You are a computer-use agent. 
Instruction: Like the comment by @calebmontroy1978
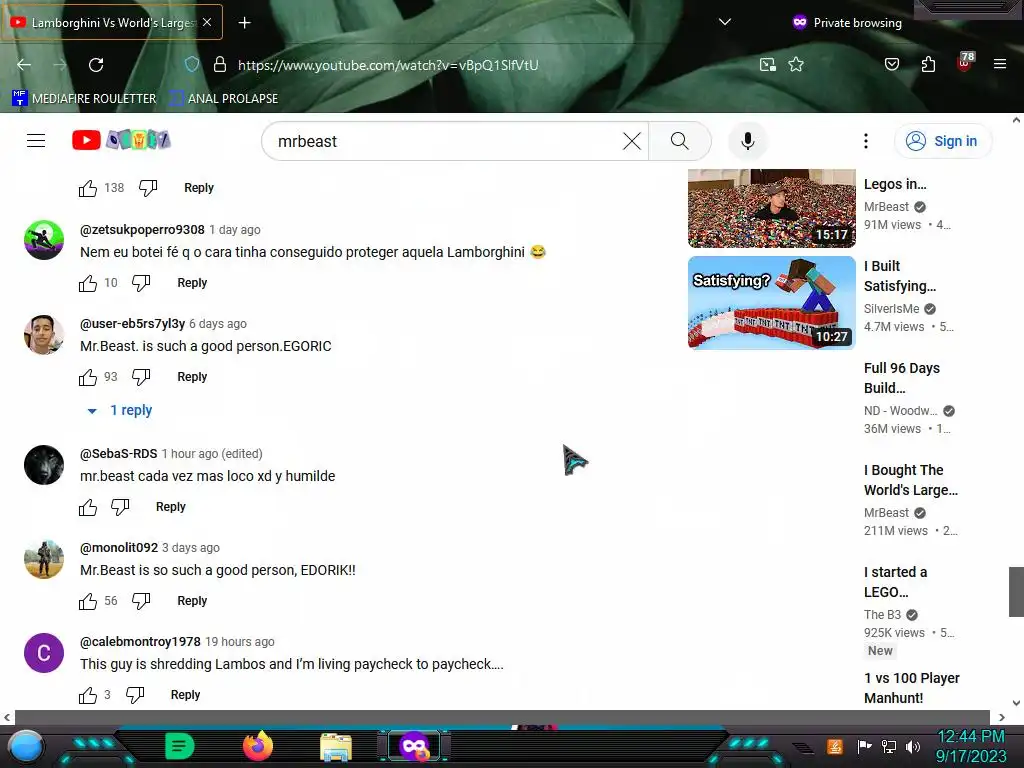pos(88,695)
